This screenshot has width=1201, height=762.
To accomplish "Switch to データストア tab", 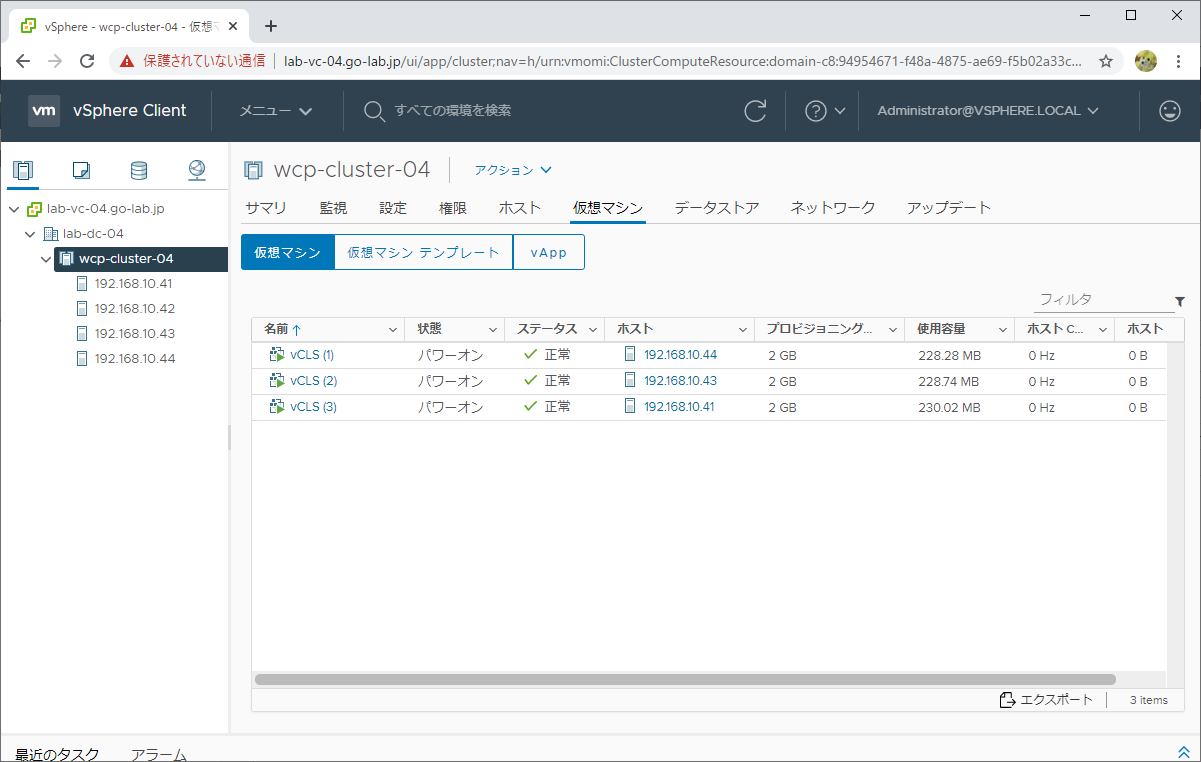I will [x=717, y=208].
